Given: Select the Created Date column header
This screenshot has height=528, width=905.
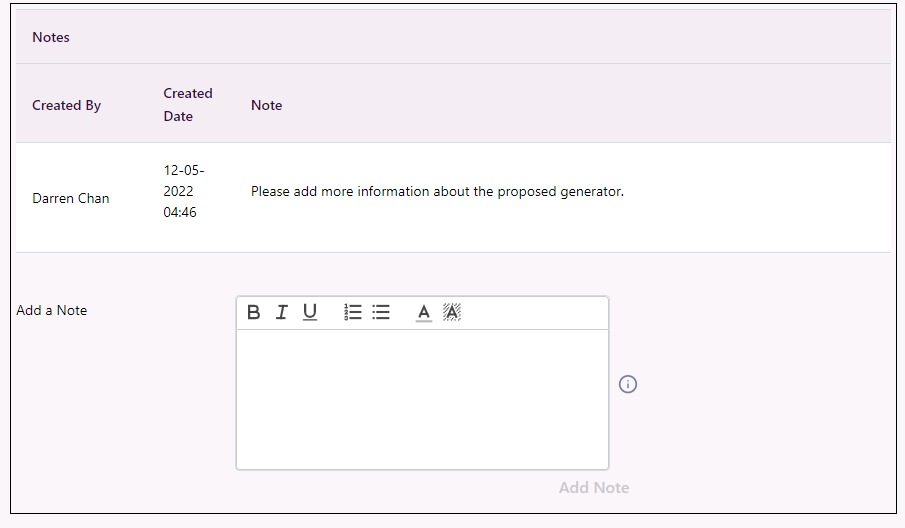Looking at the screenshot, I should pos(188,104).
